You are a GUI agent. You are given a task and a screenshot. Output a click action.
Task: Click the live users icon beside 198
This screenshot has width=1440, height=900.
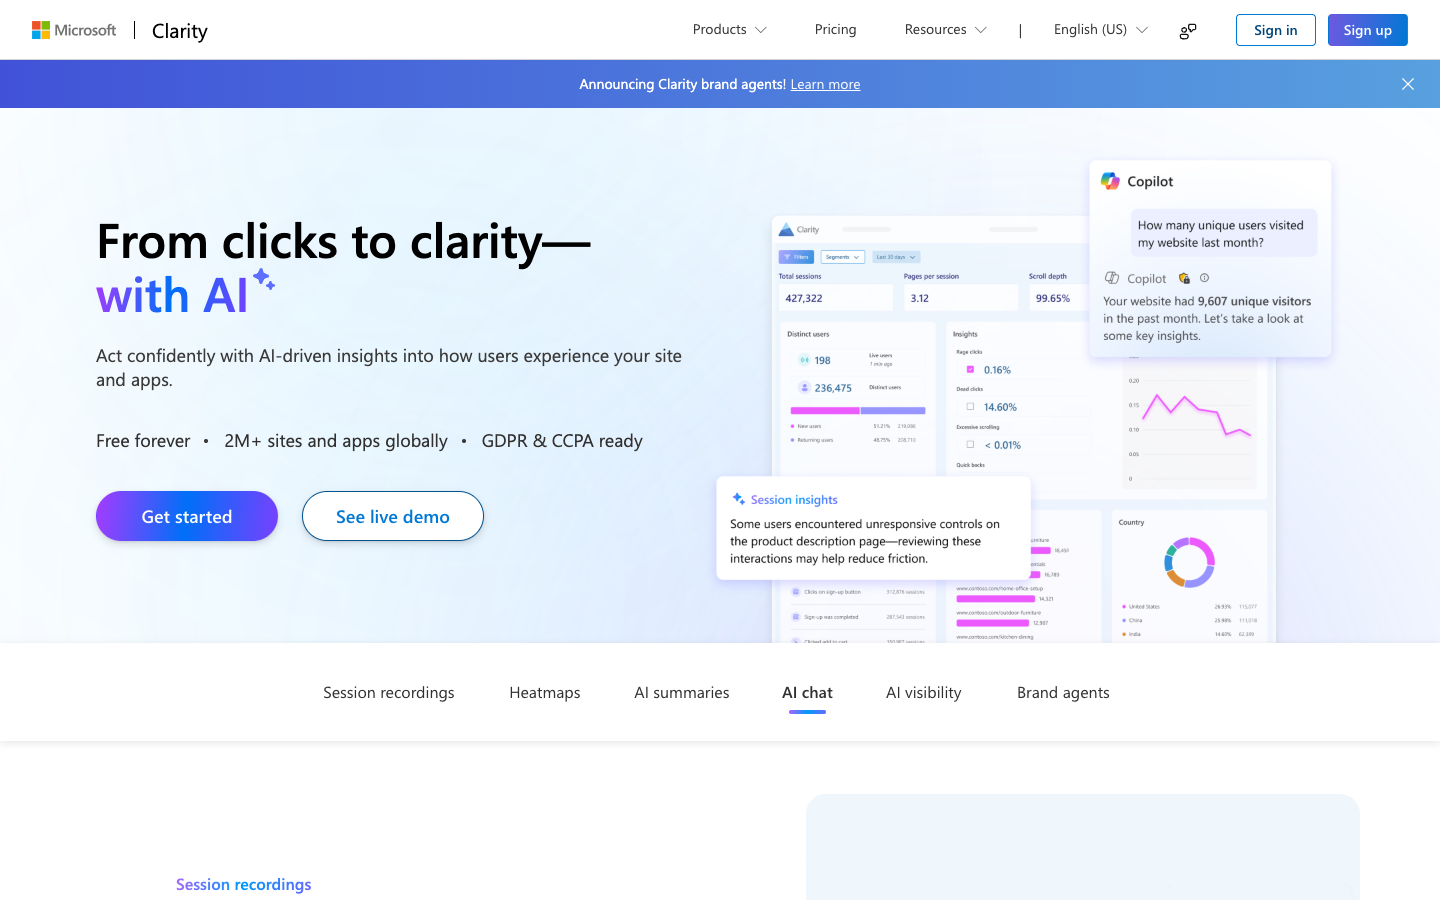click(804, 360)
